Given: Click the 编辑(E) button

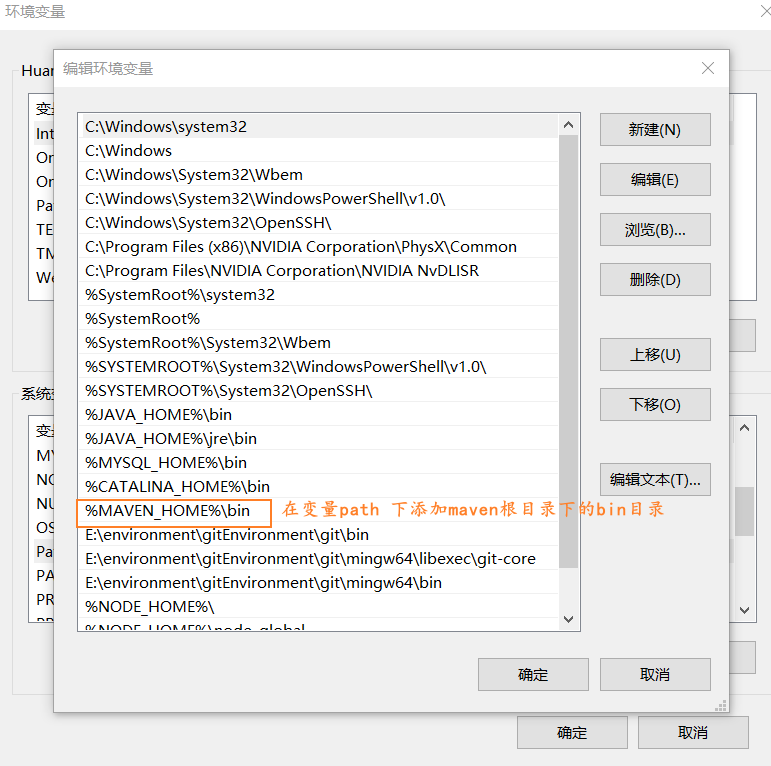Looking at the screenshot, I should 655,180.
